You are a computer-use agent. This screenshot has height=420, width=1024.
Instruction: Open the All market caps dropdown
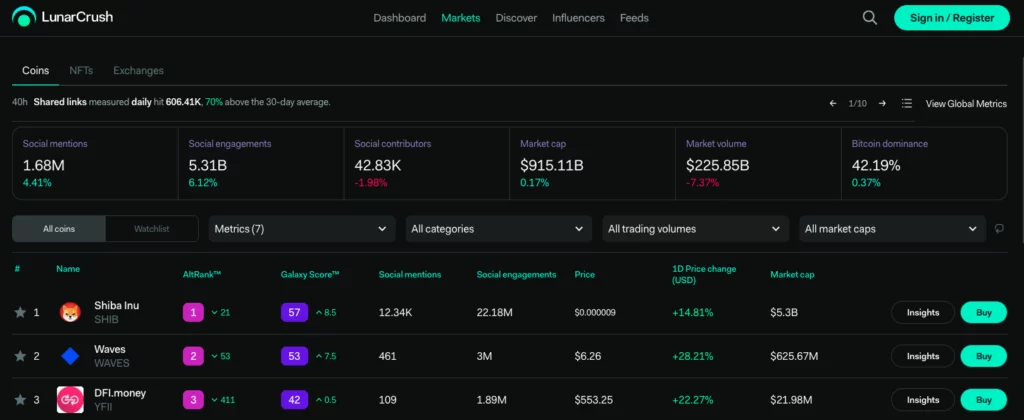click(892, 229)
